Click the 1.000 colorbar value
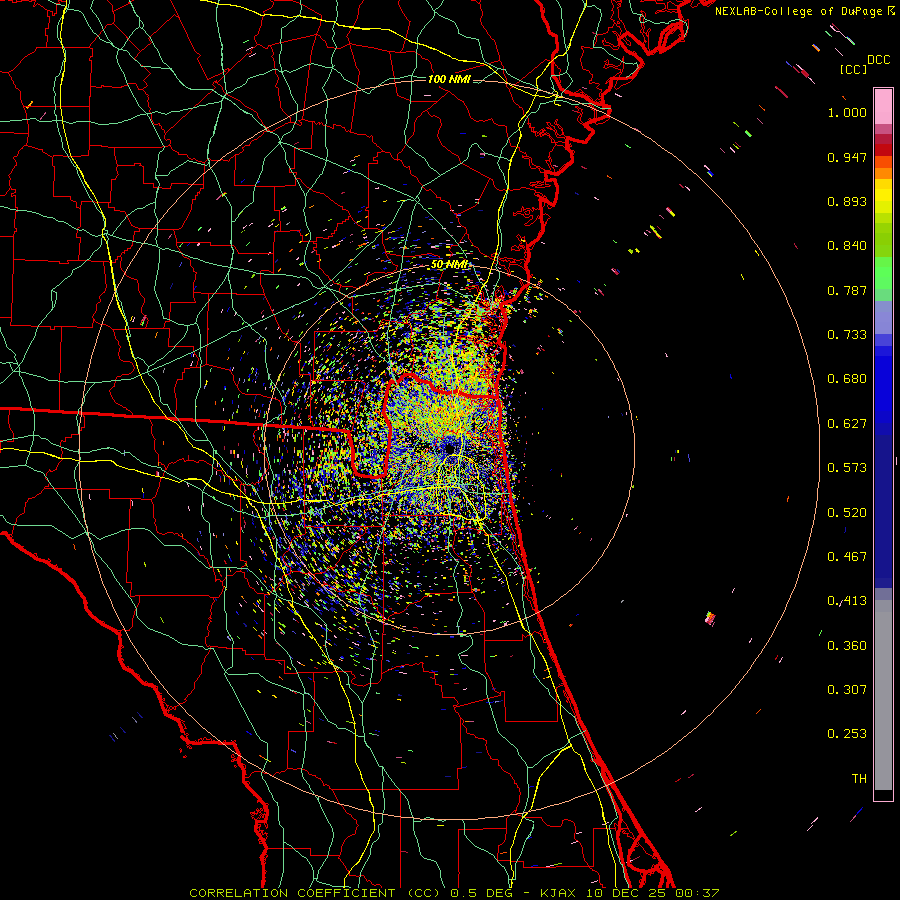The height and width of the screenshot is (900, 900). tap(847, 113)
